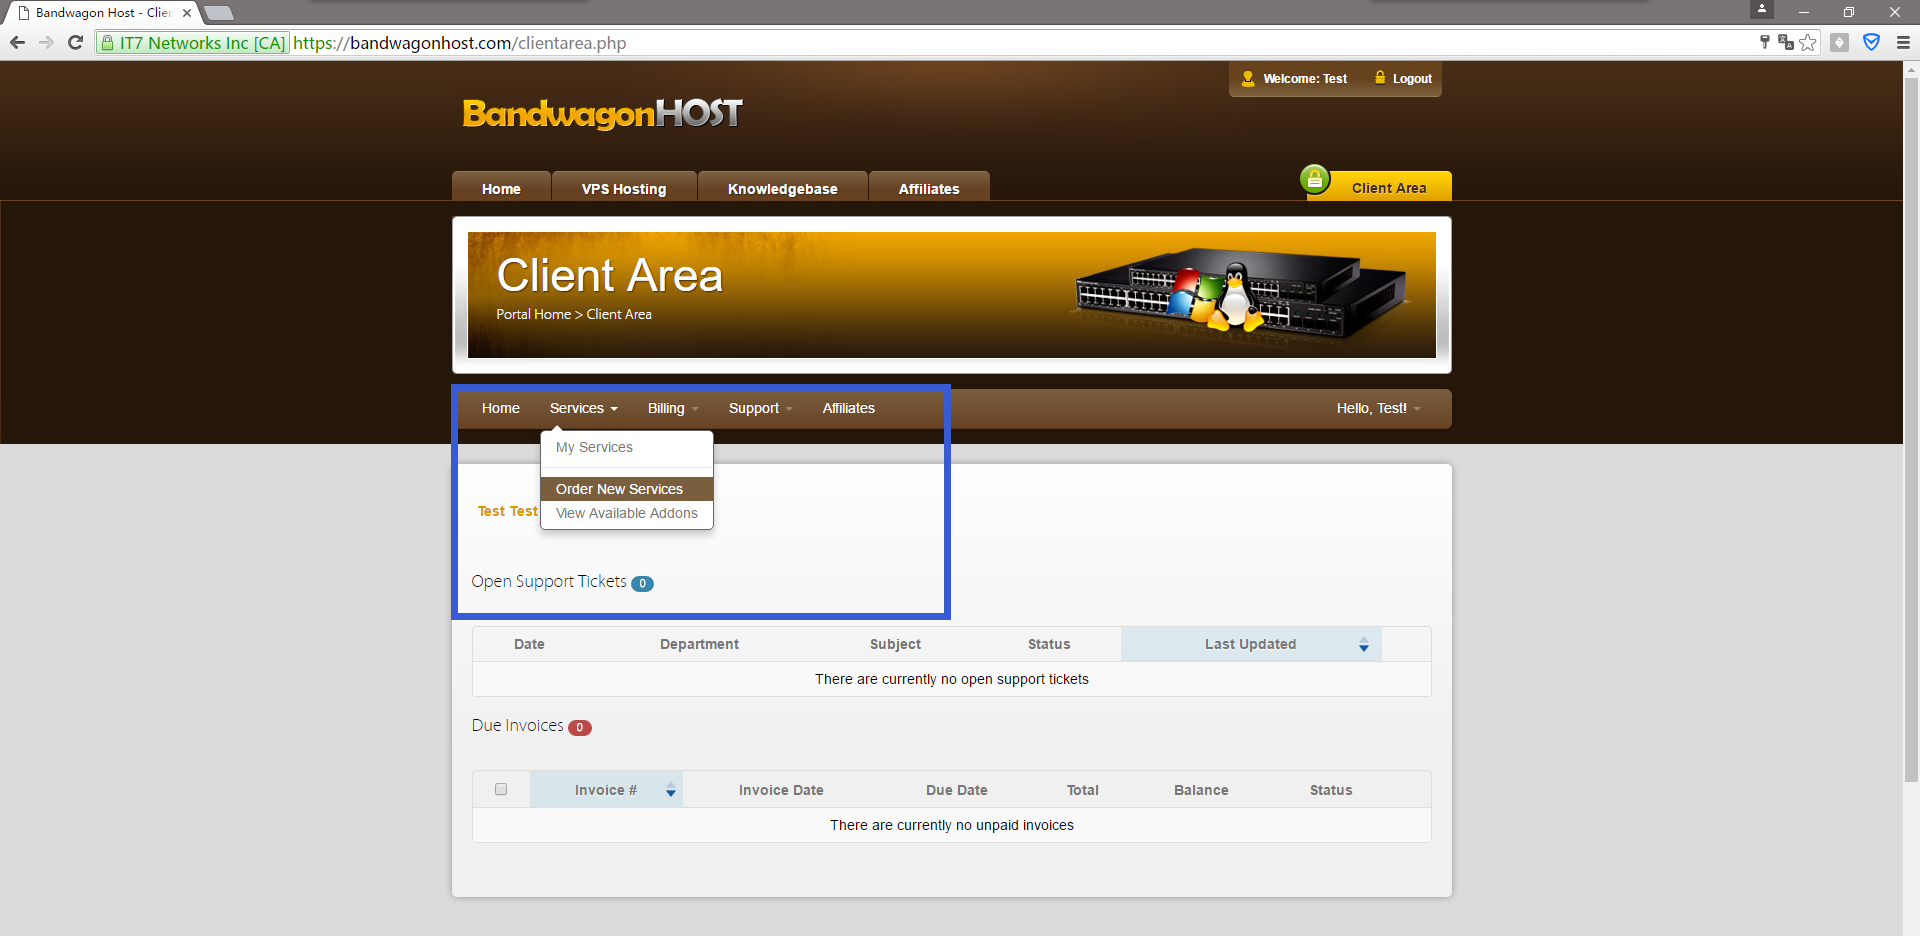Viewport: 1920px width, 936px height.
Task: Go to Portal Home breadcrumb link
Action: point(533,314)
